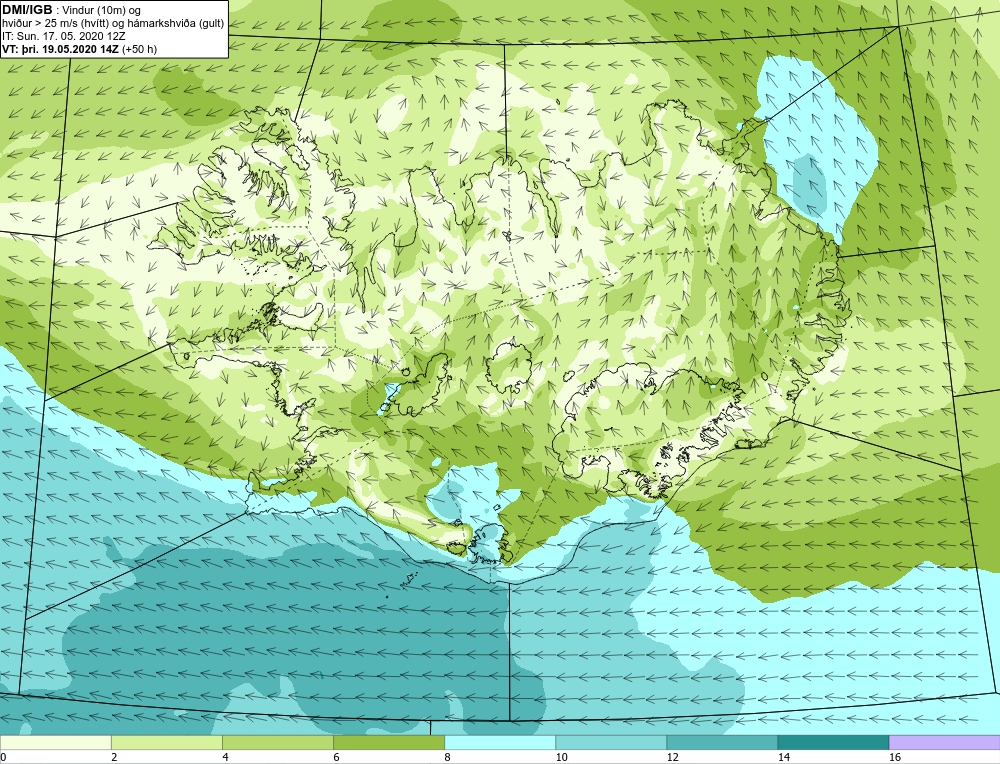1000x764 pixels.
Task: Click the 2–4 m/s light green legend swatch
Action: pos(167,742)
